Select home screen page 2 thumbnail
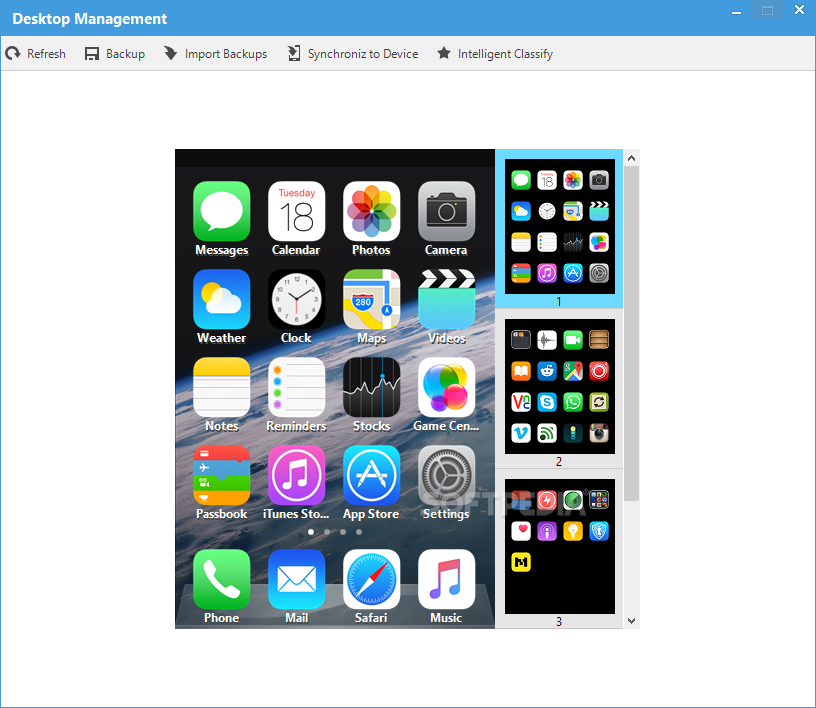The width and height of the screenshot is (816, 708). pos(559,386)
